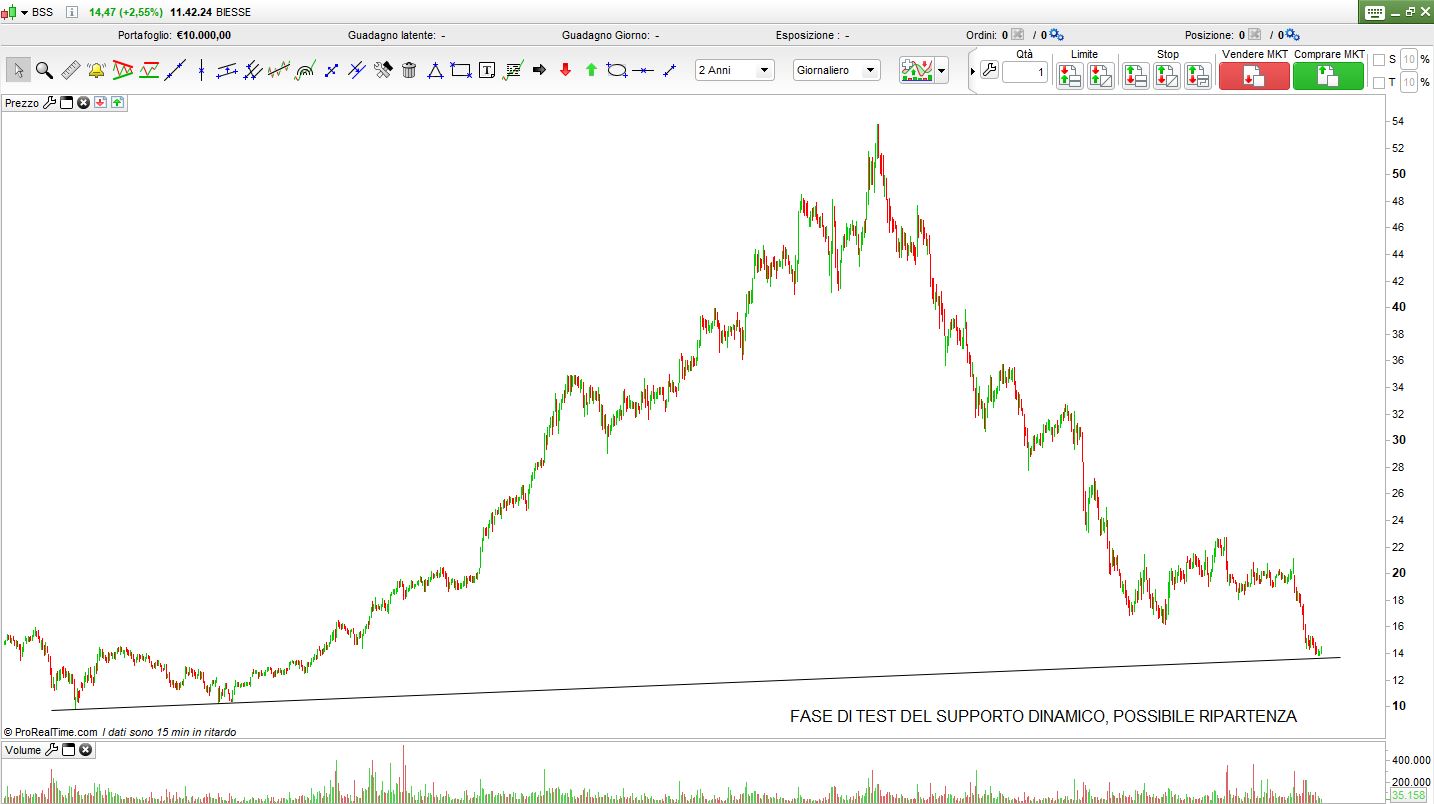Click the 35.158 volume value
Screen dimensions: 1434x804
click(1408, 795)
